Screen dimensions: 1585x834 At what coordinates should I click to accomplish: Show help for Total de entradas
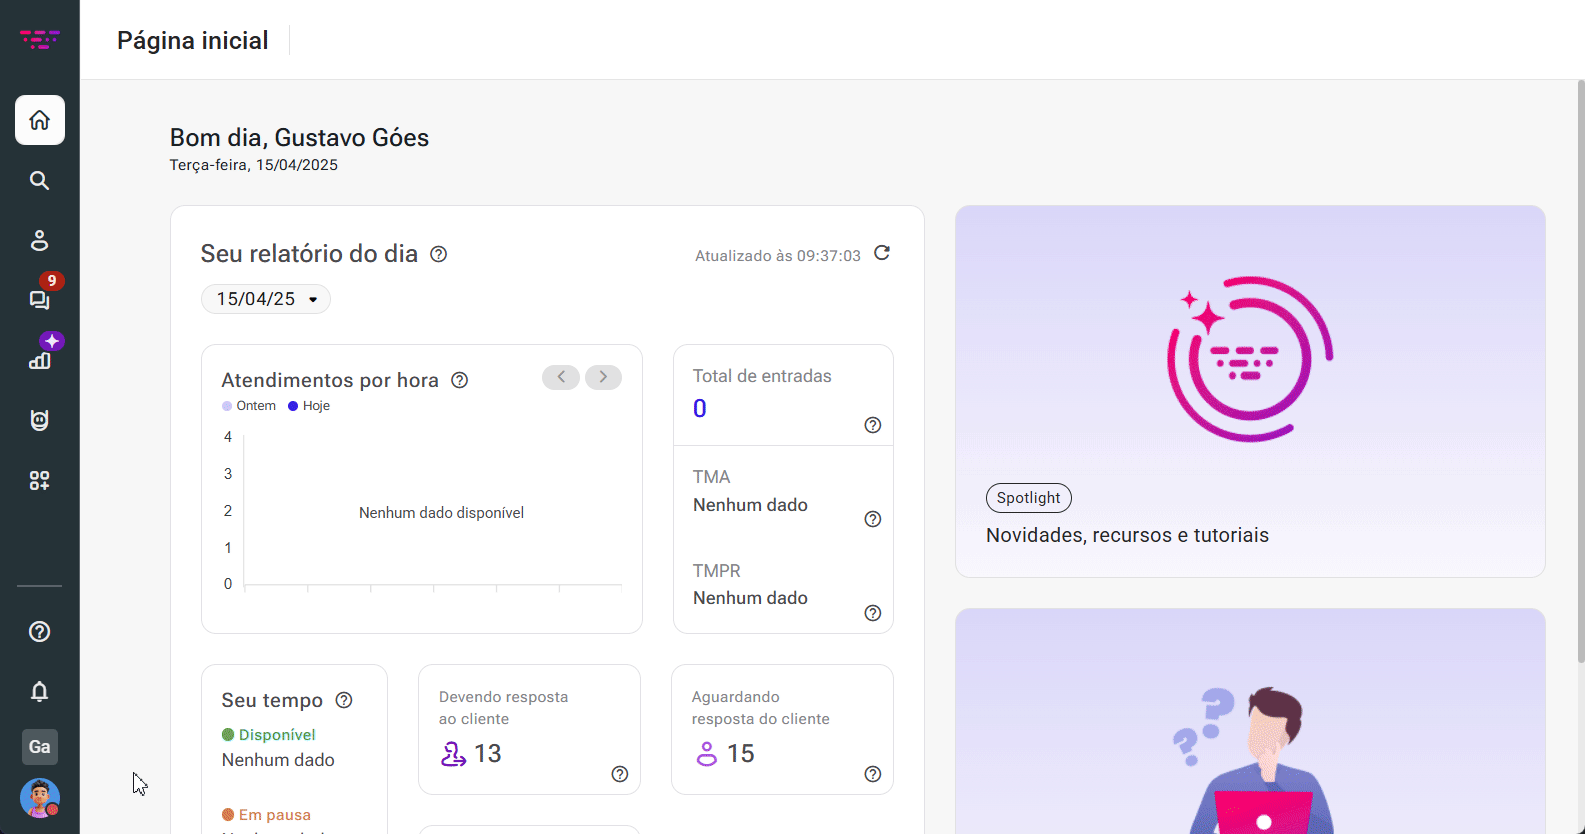click(873, 425)
